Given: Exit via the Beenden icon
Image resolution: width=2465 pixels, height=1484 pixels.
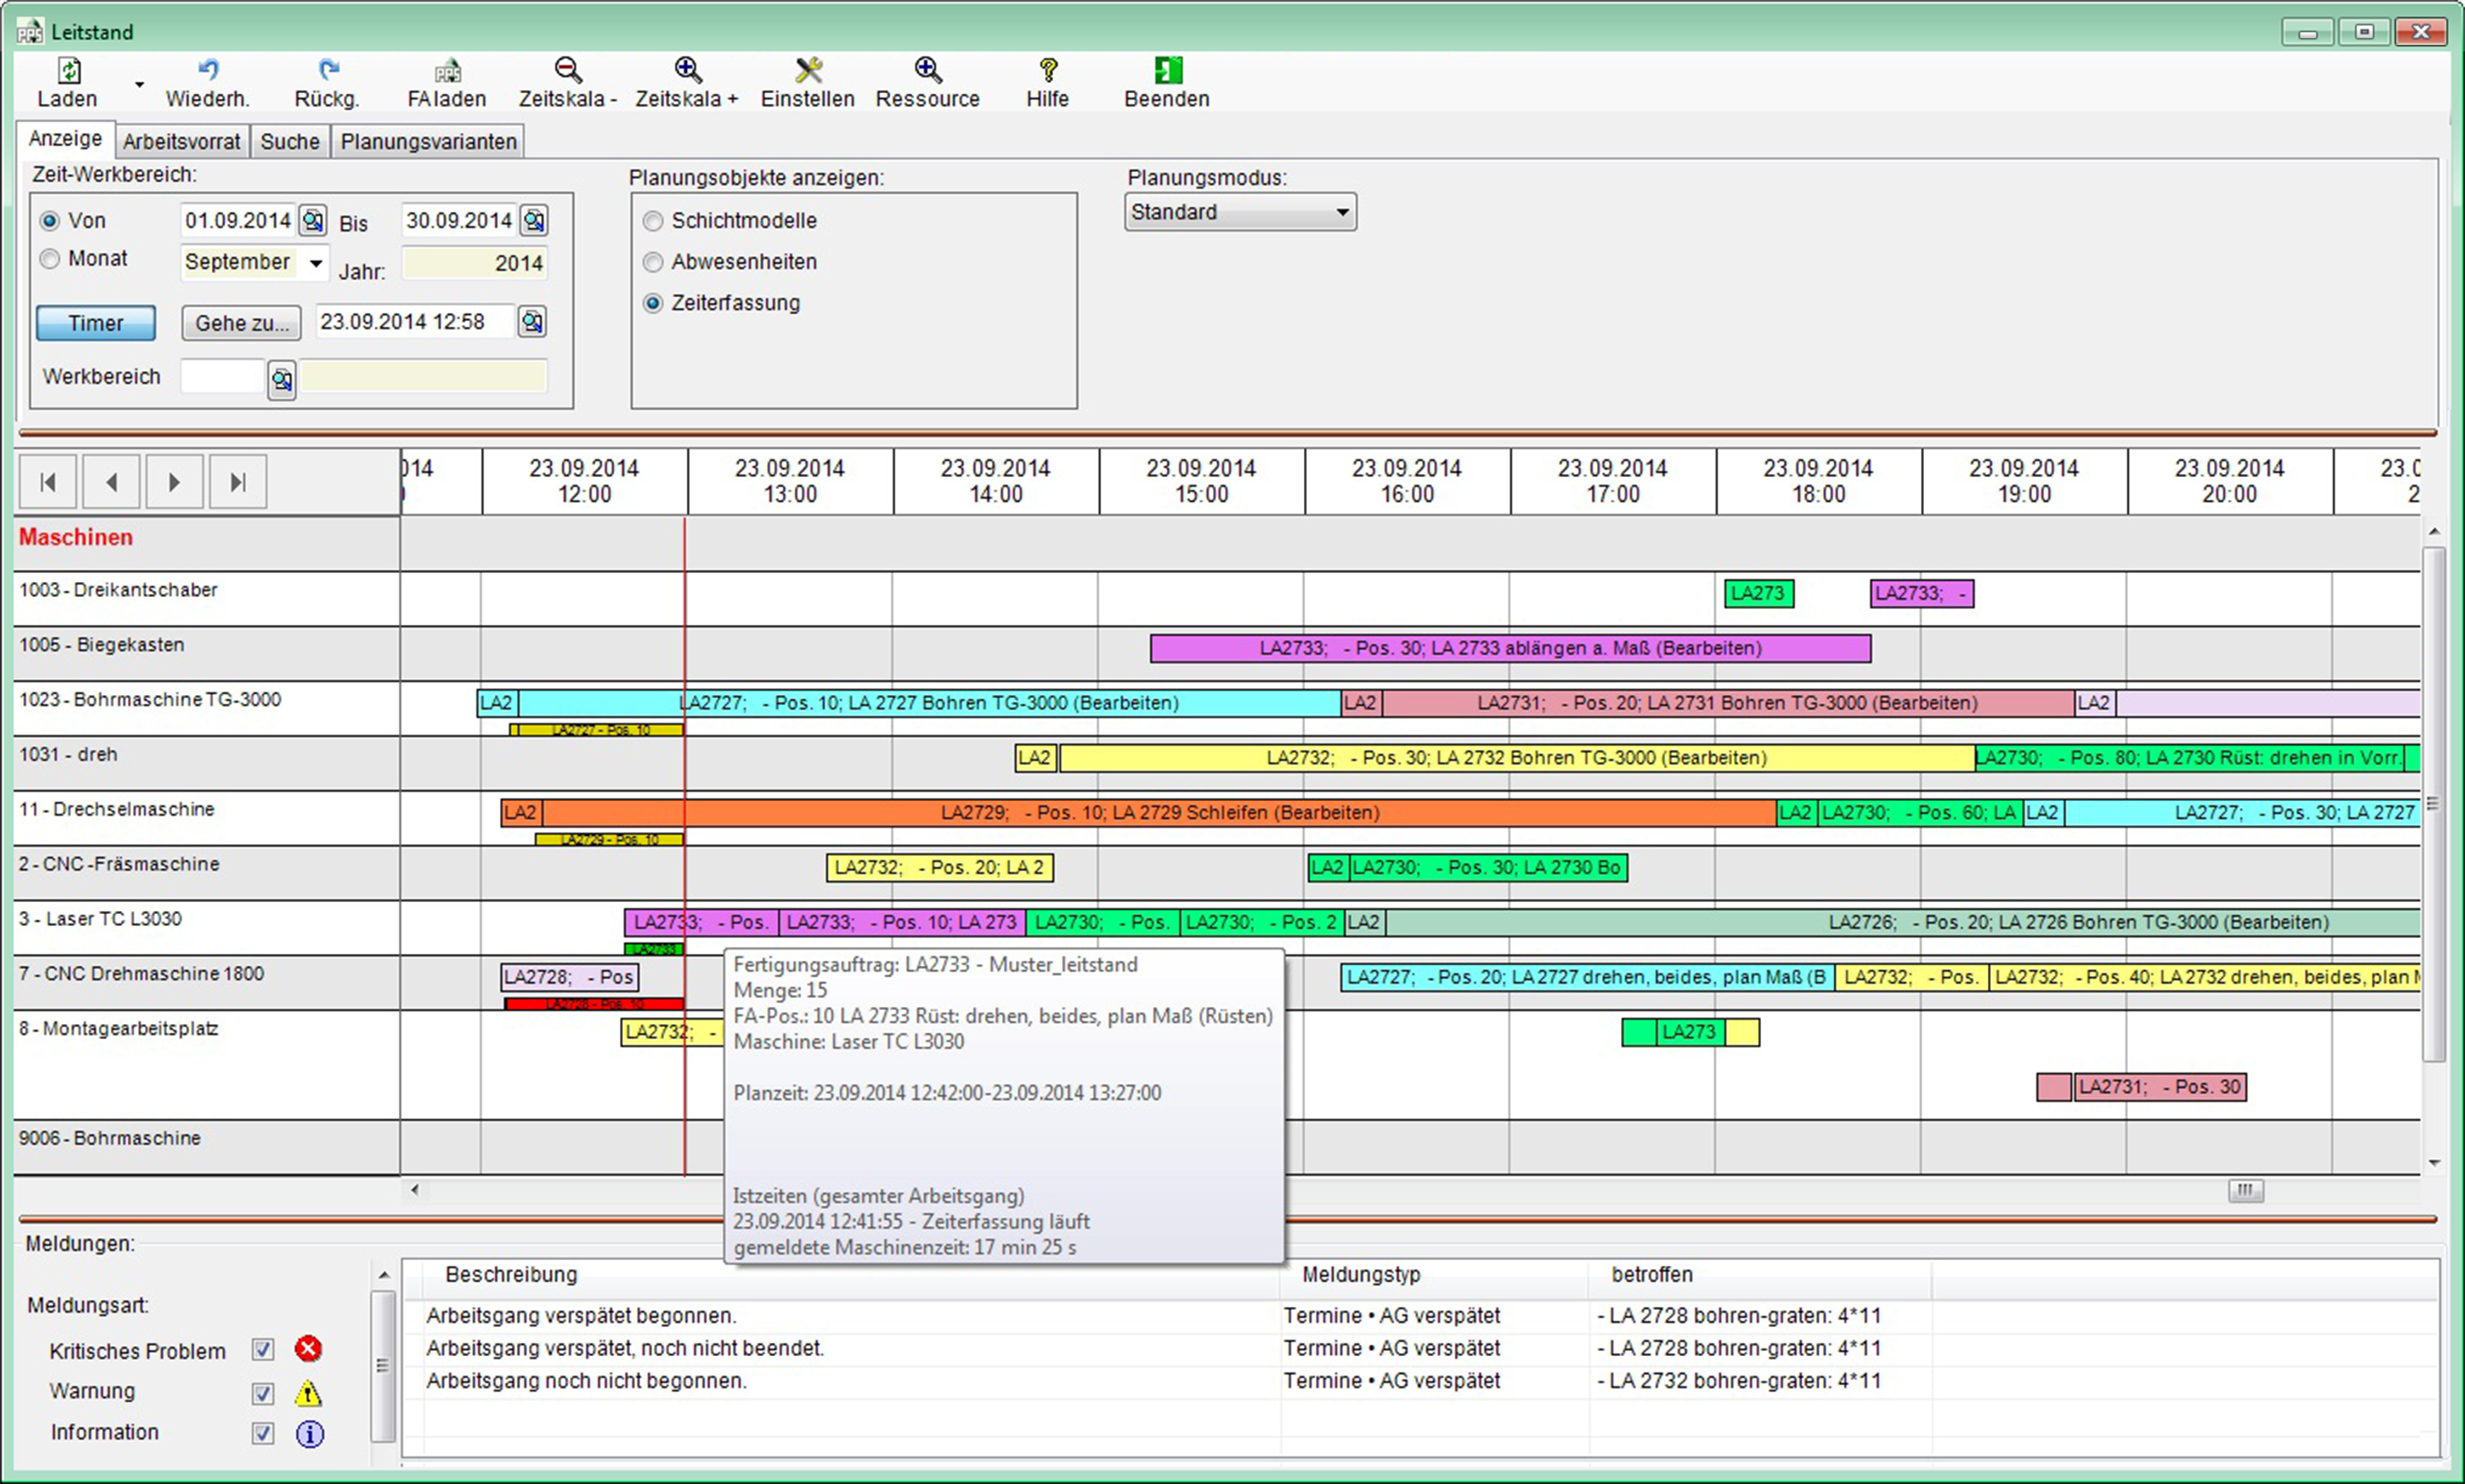Looking at the screenshot, I should (x=1167, y=70).
